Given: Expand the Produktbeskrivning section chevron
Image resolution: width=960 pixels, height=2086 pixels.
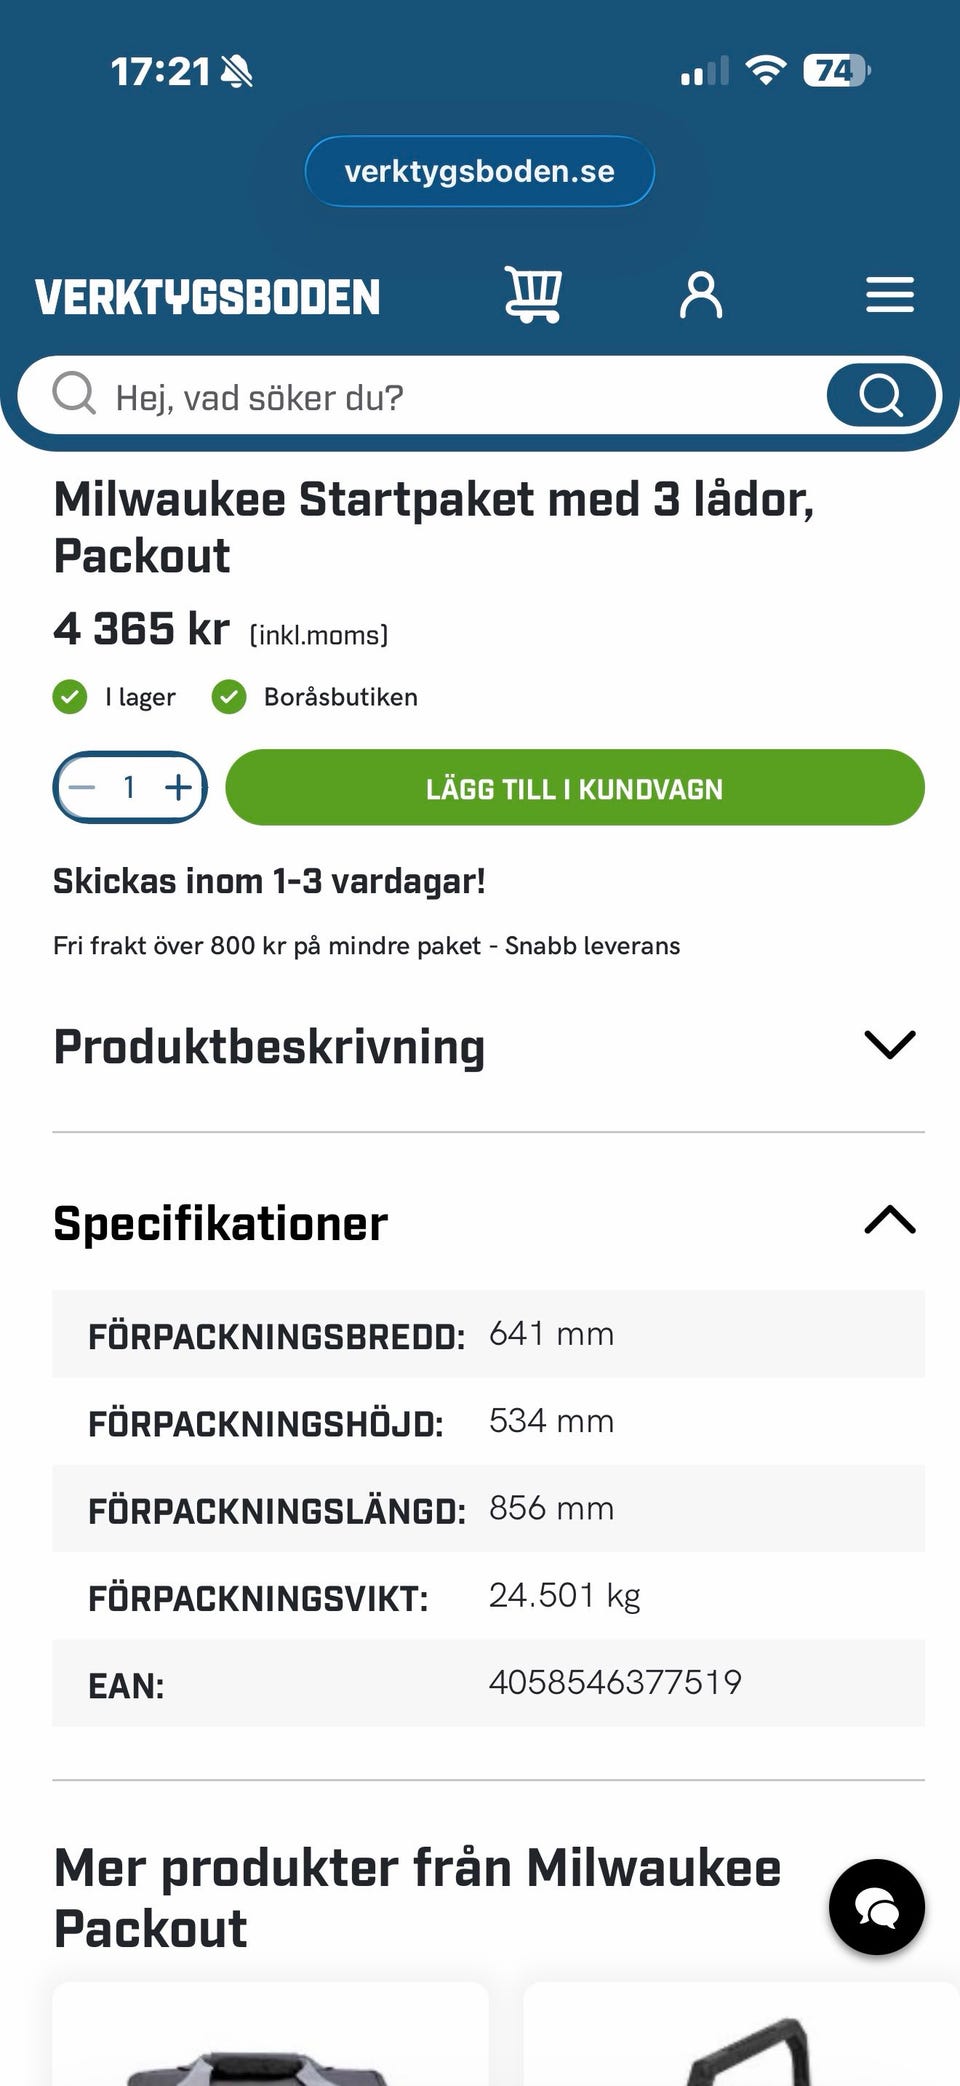Looking at the screenshot, I should click(x=889, y=1045).
